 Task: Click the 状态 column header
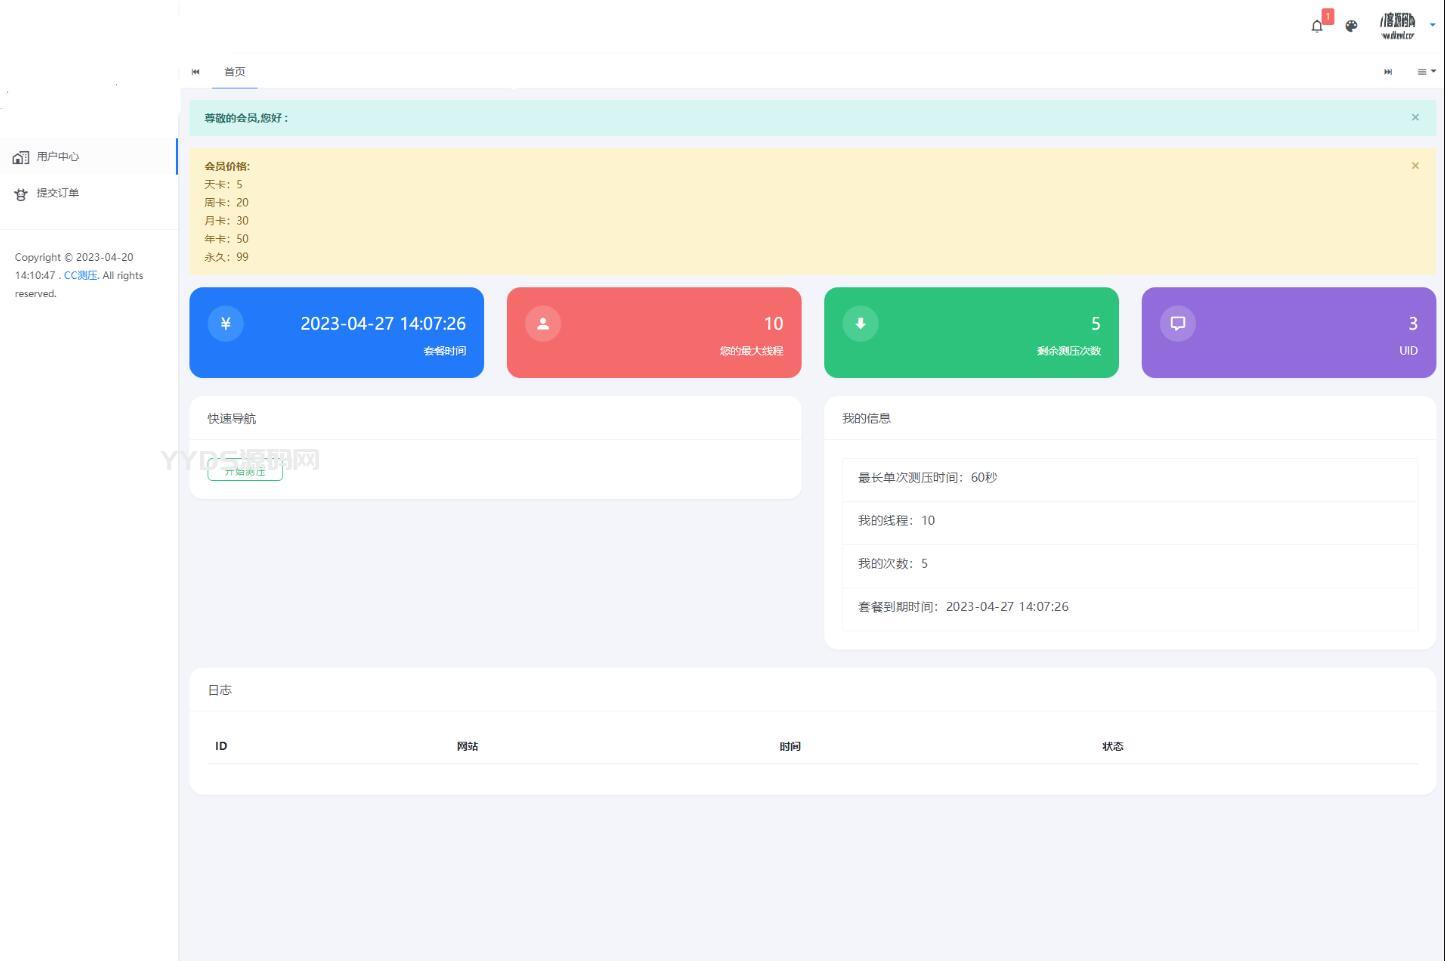pos(1112,747)
